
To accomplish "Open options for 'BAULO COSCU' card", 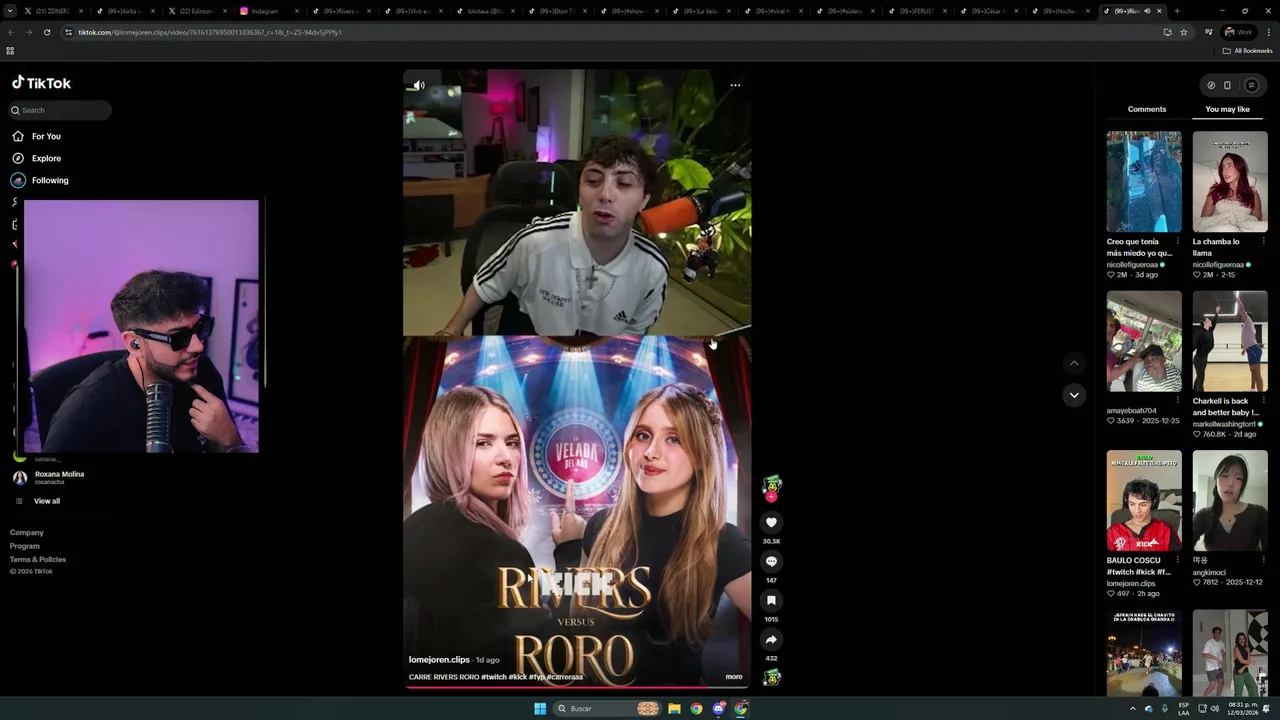I will (x=1177, y=560).
